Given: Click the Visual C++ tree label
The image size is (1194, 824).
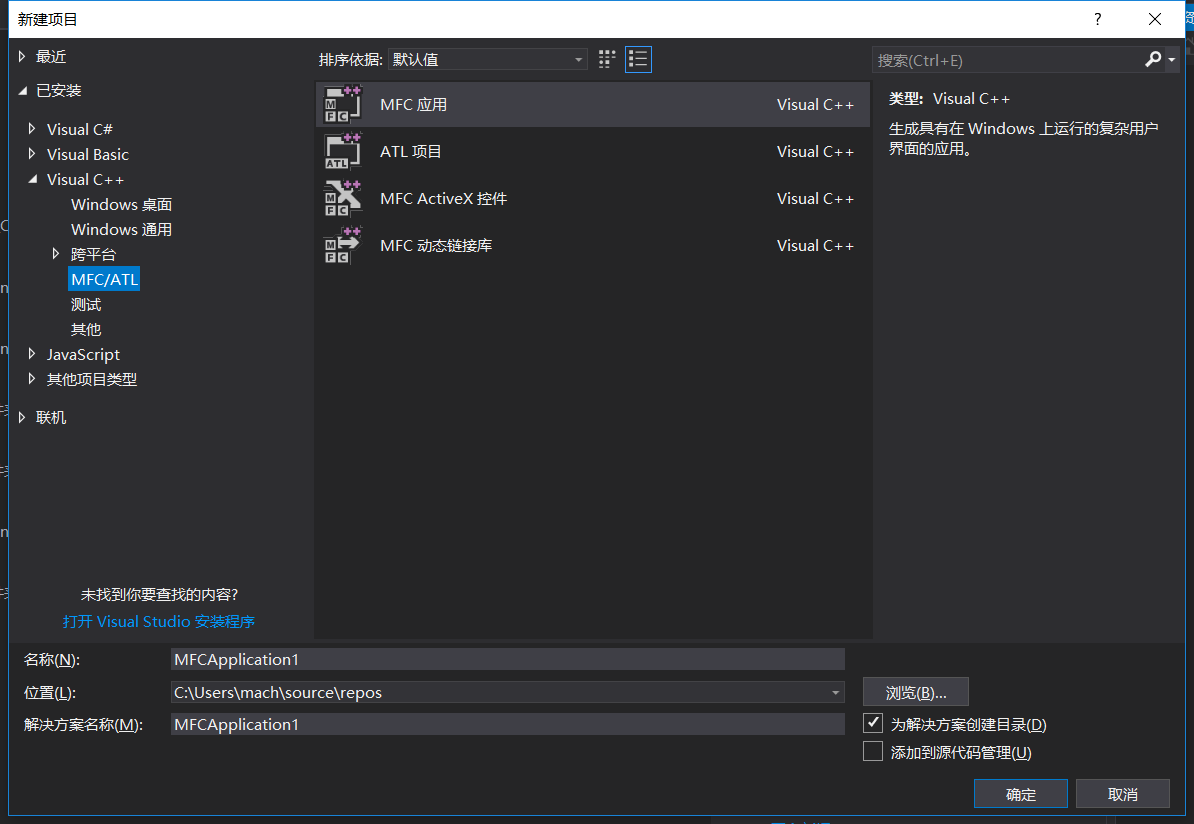Looking at the screenshot, I should point(85,180).
